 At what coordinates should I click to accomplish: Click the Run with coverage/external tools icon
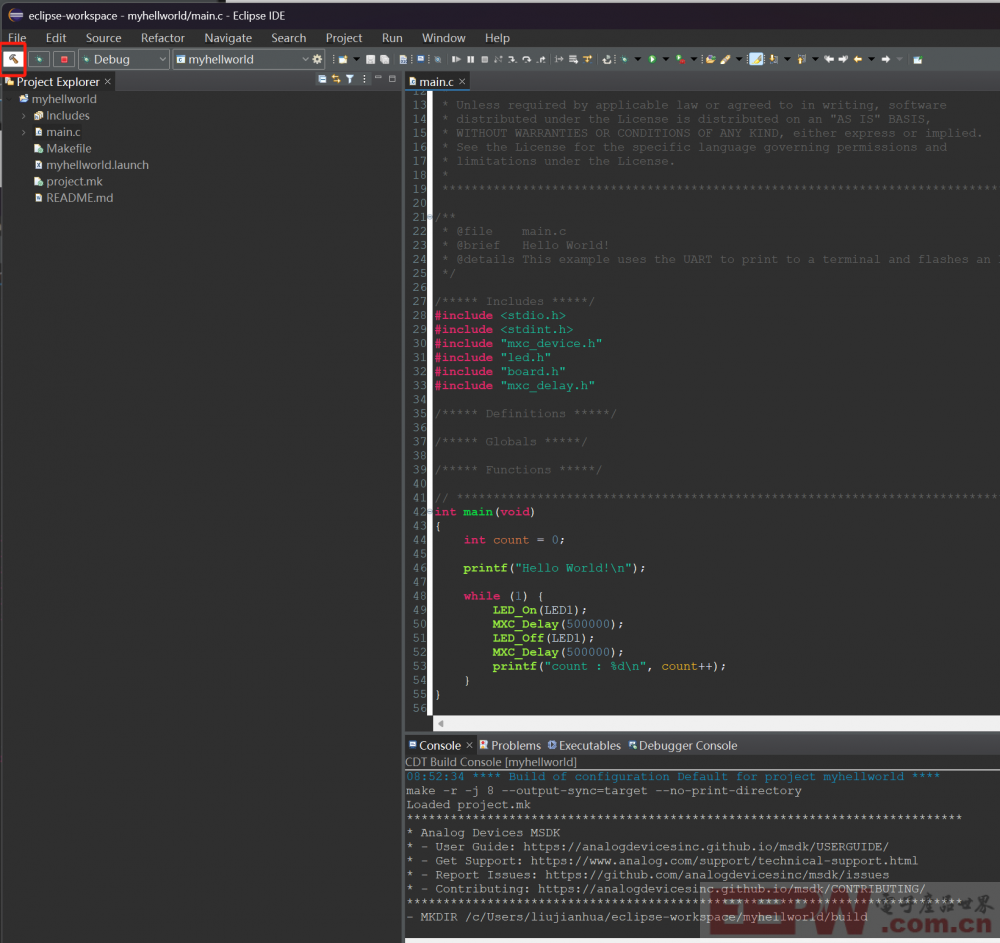[680, 59]
